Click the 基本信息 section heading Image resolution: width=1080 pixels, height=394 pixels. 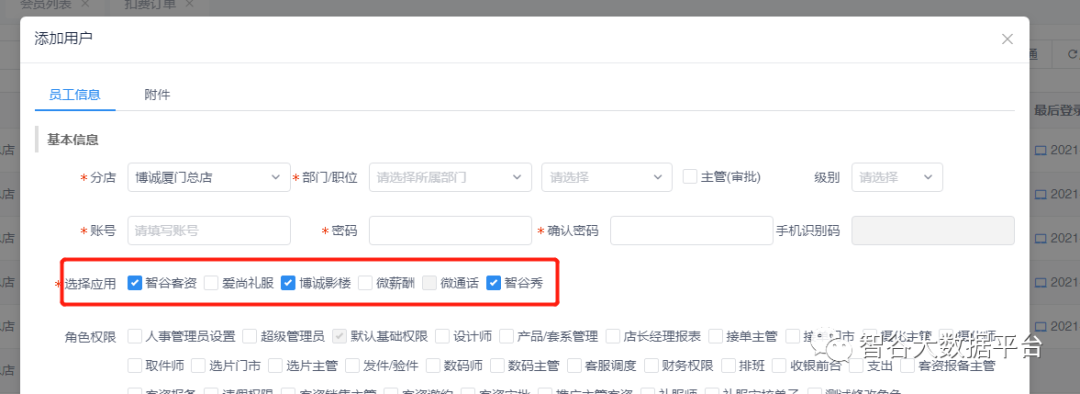(72, 140)
